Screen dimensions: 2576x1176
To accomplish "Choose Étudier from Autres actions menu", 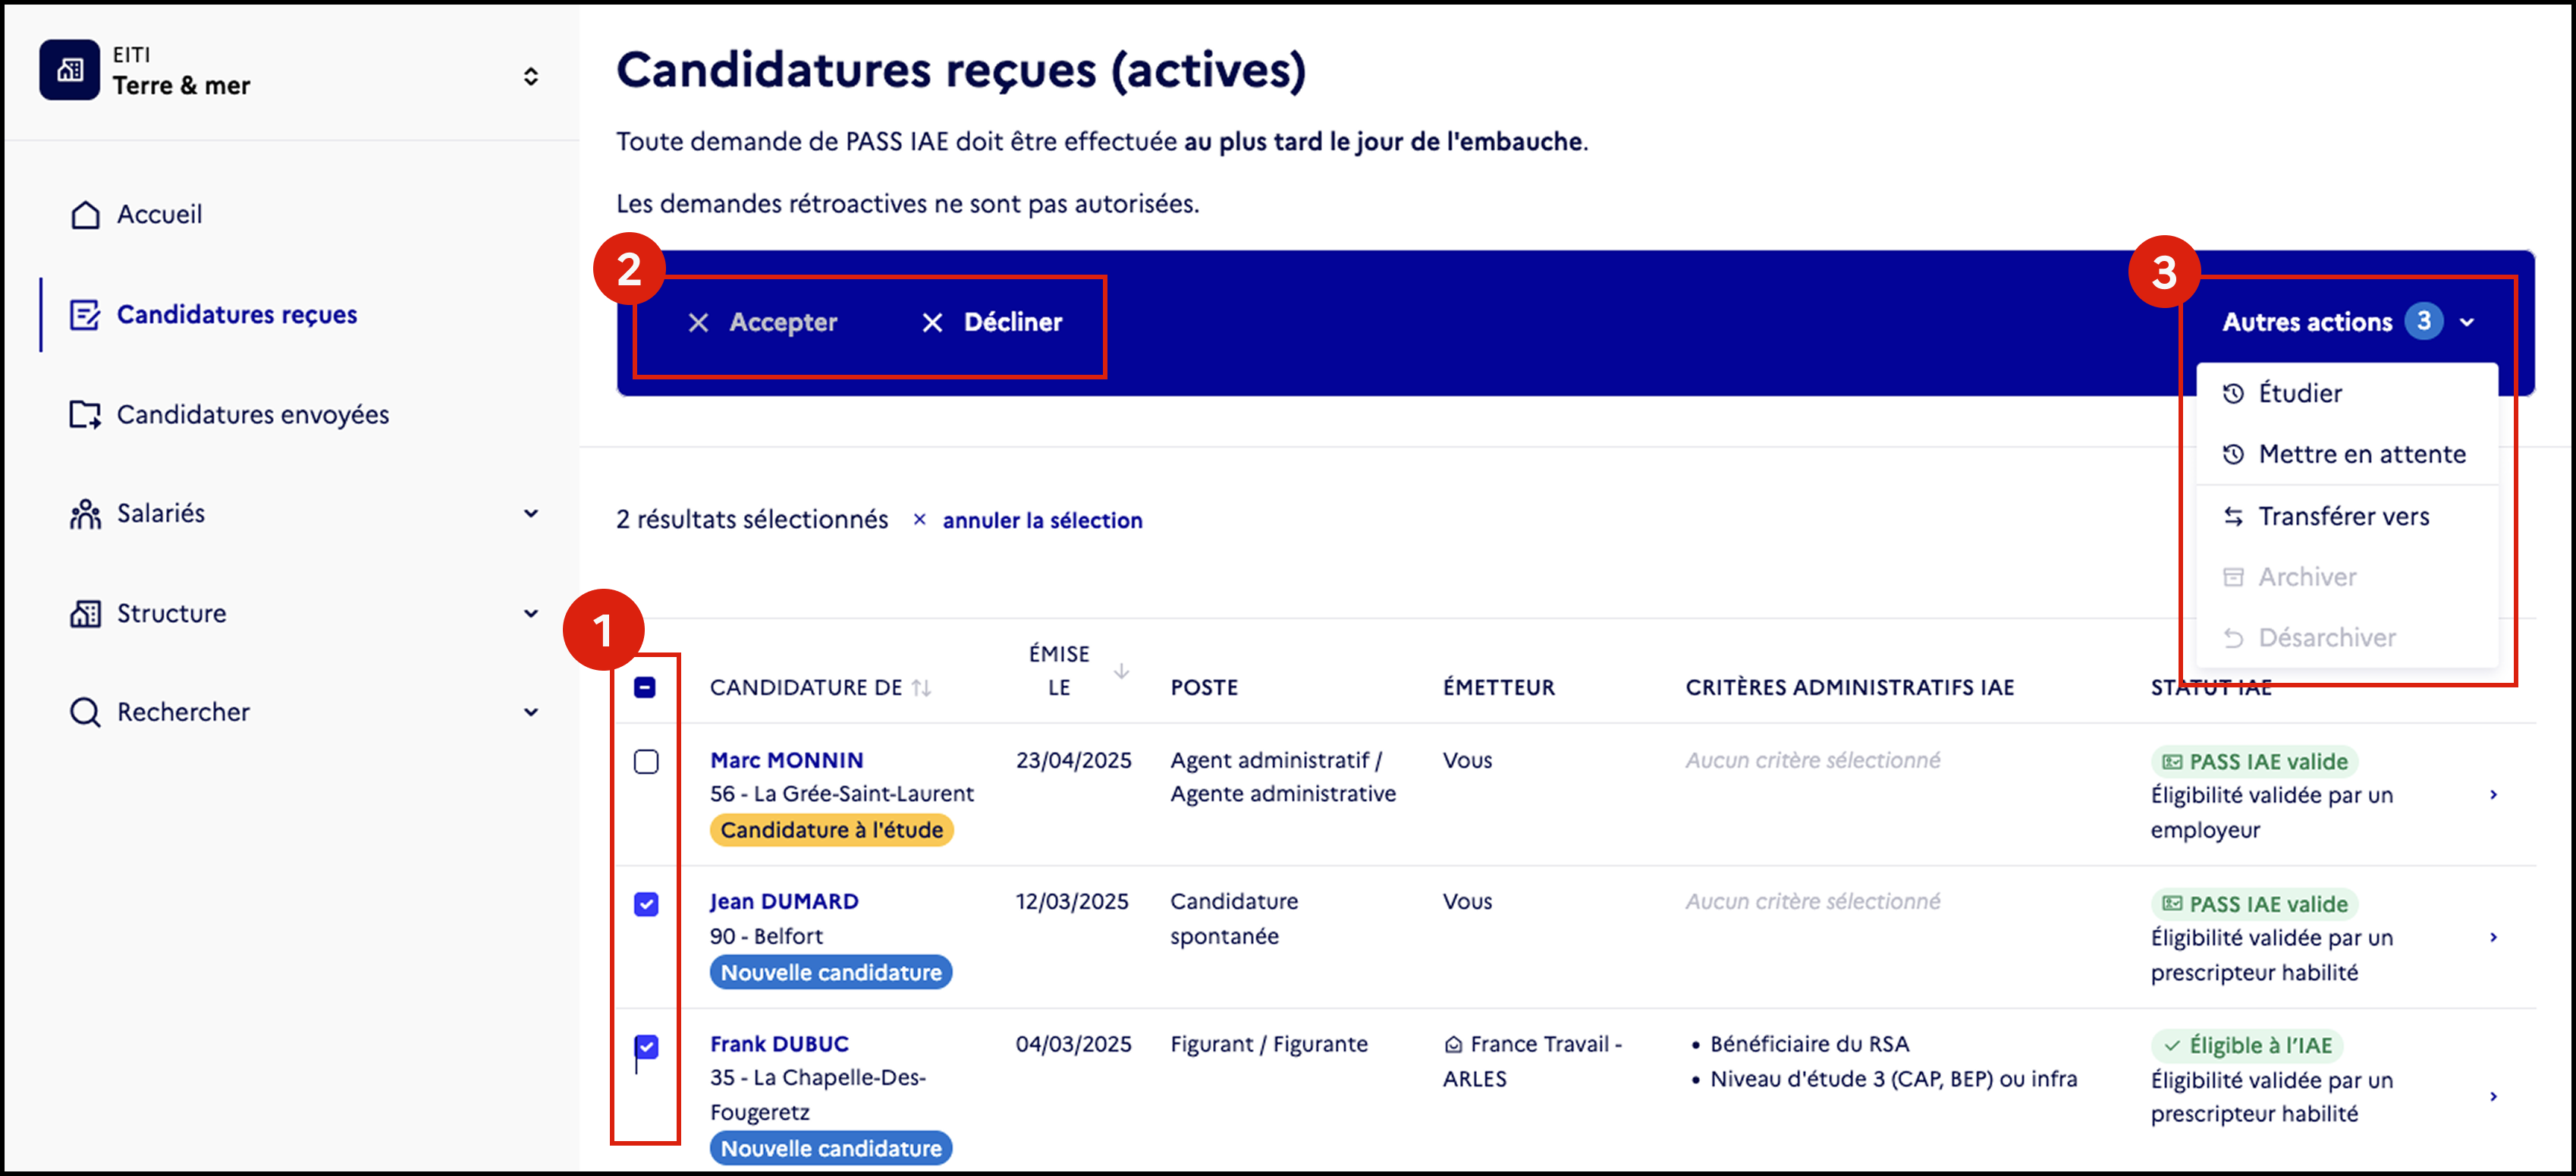I will 2346,393.
